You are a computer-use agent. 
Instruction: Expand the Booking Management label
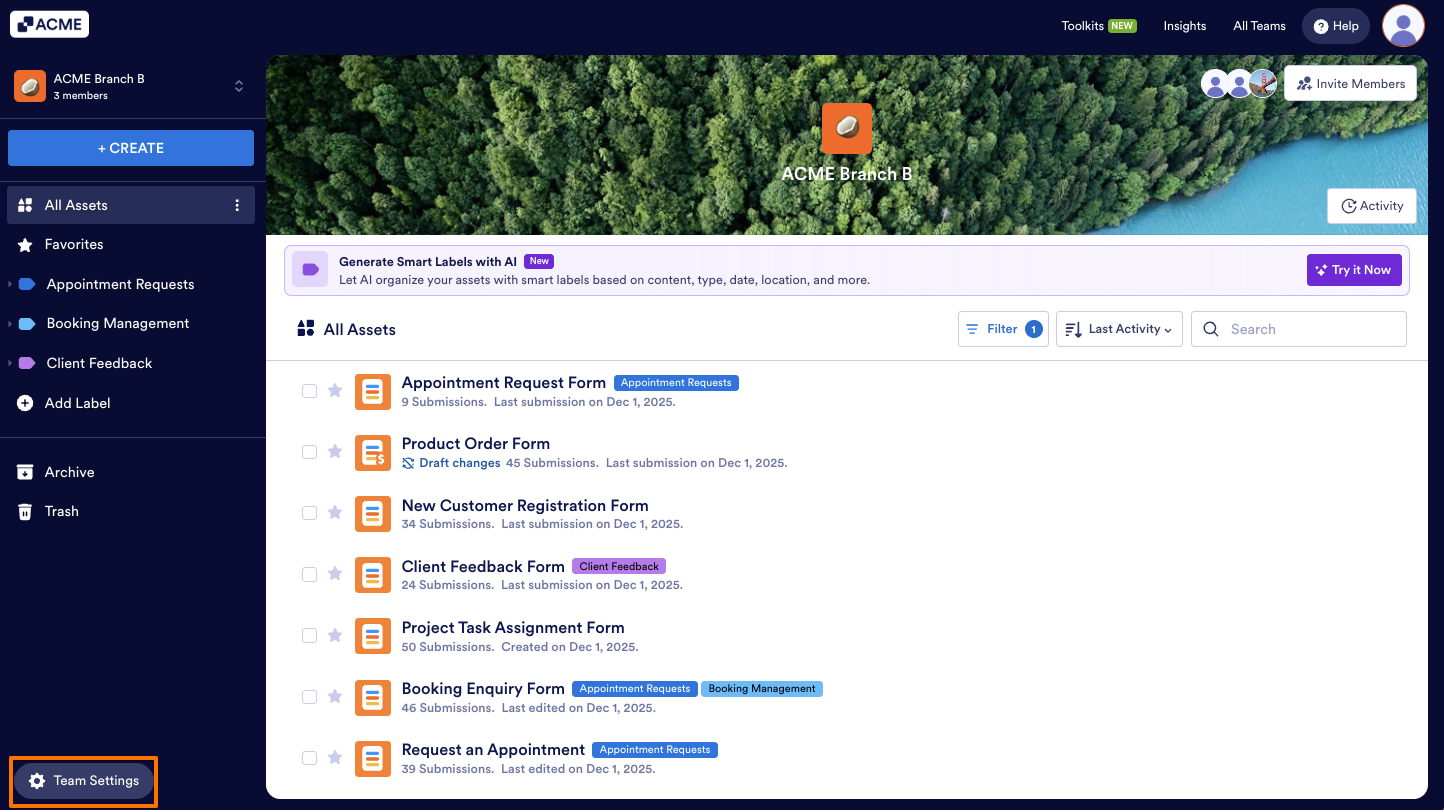click(x=10, y=324)
